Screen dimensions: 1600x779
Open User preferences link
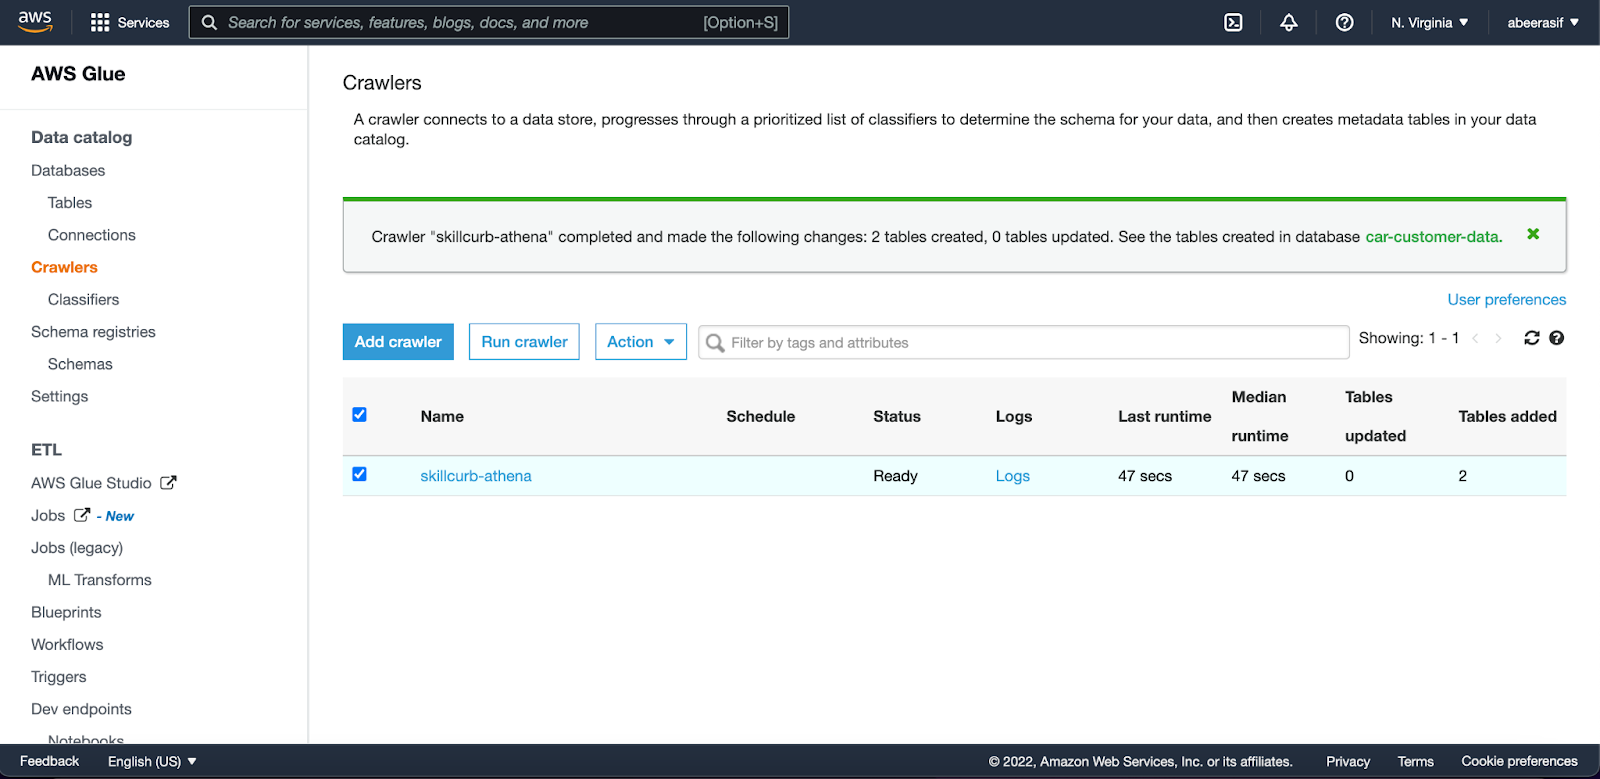pos(1507,300)
